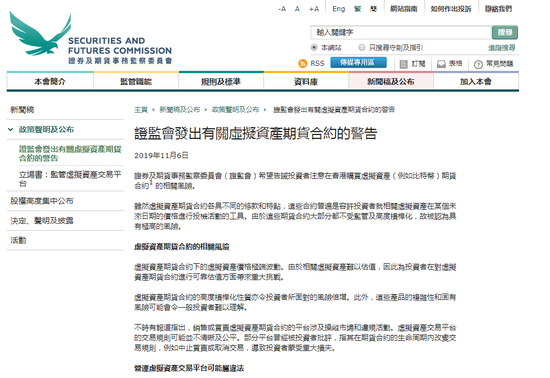The width and height of the screenshot is (550, 378).
Task: Open the 加入本會 menu tab
Action: click(476, 81)
